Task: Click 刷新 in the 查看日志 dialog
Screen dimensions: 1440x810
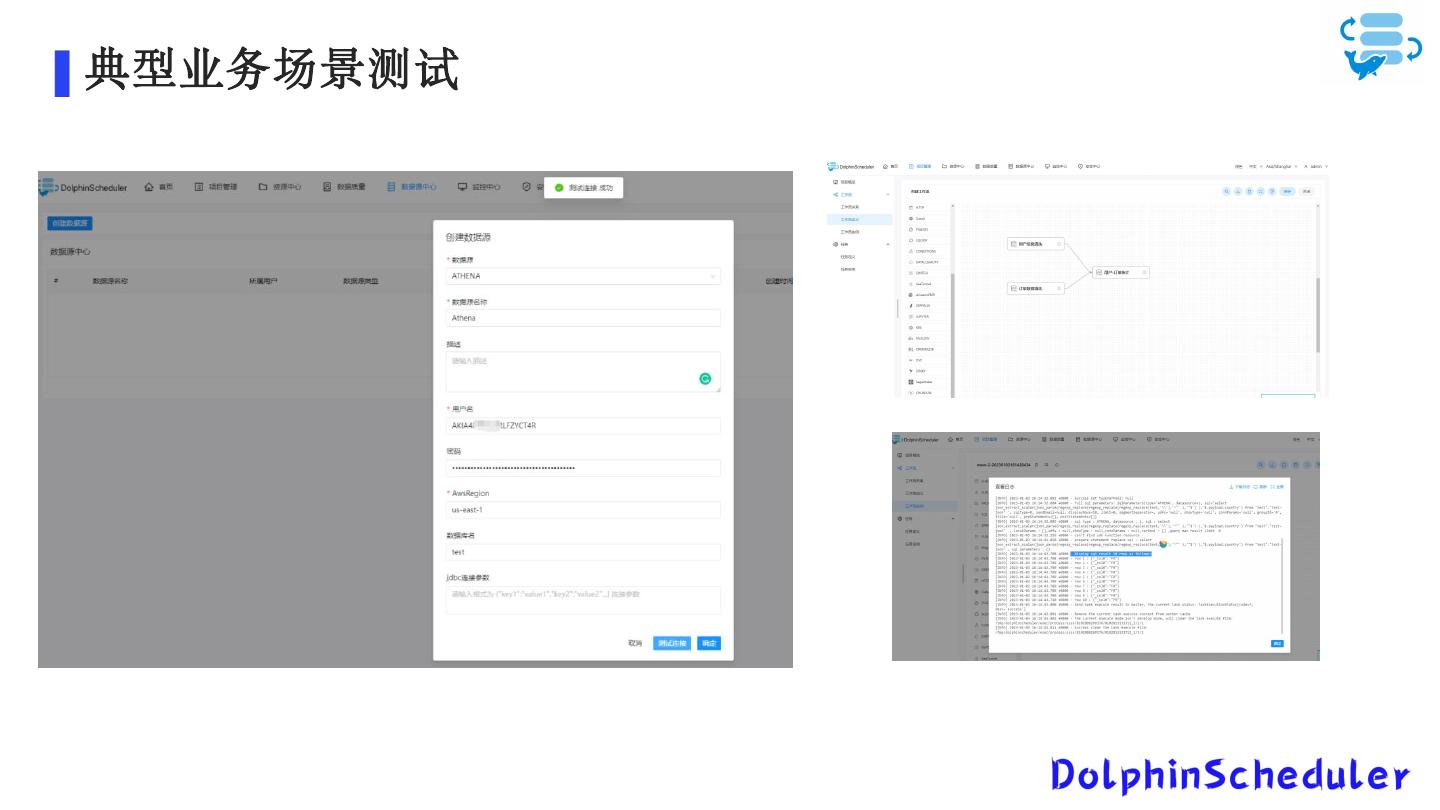Action: [x=1259, y=487]
